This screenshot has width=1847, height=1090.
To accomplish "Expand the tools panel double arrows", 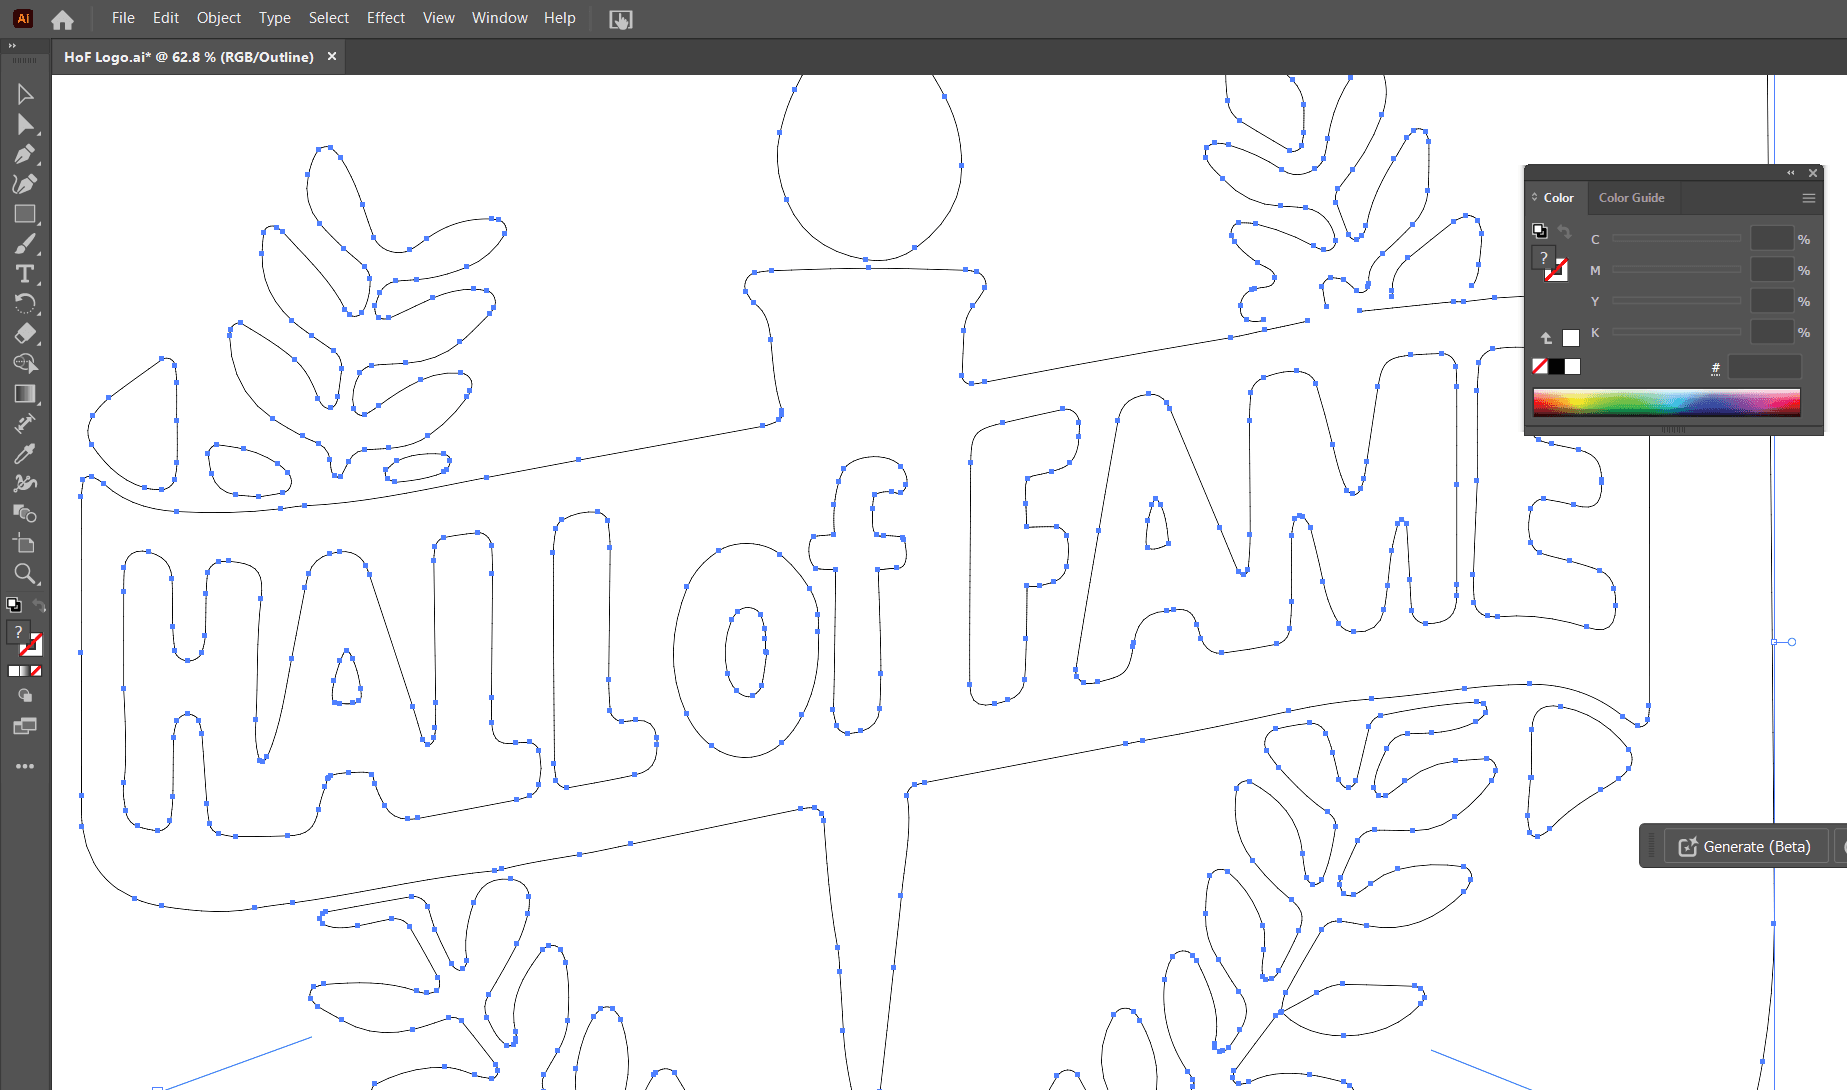I will (x=12, y=46).
